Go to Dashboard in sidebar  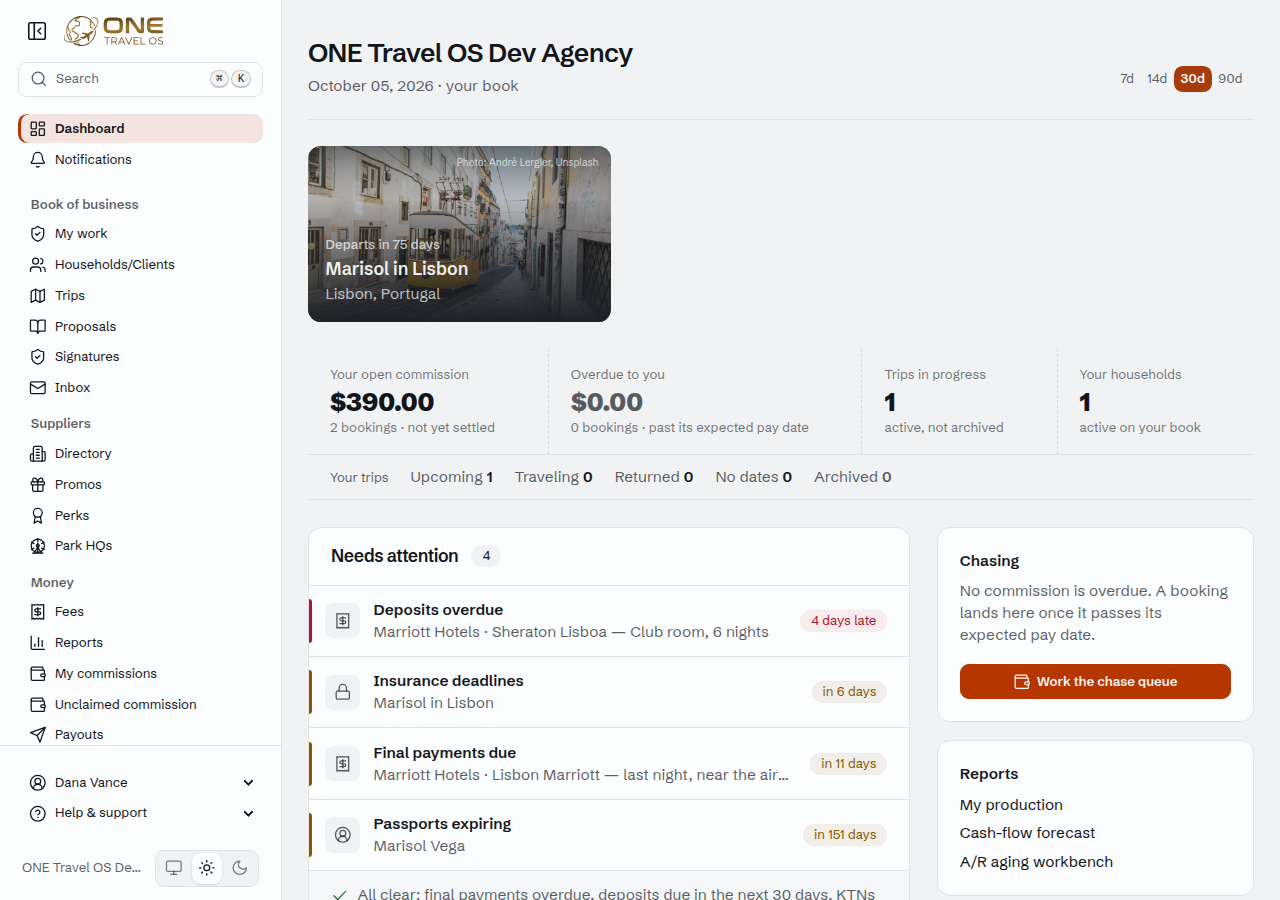click(141, 128)
